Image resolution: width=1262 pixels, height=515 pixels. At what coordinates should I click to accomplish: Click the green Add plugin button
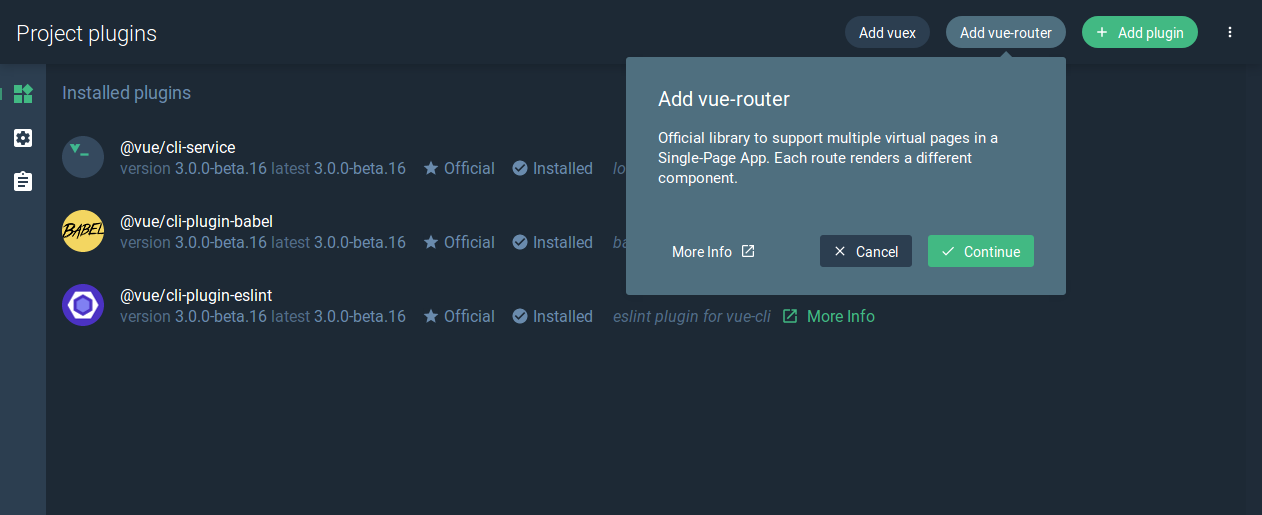coord(1139,33)
